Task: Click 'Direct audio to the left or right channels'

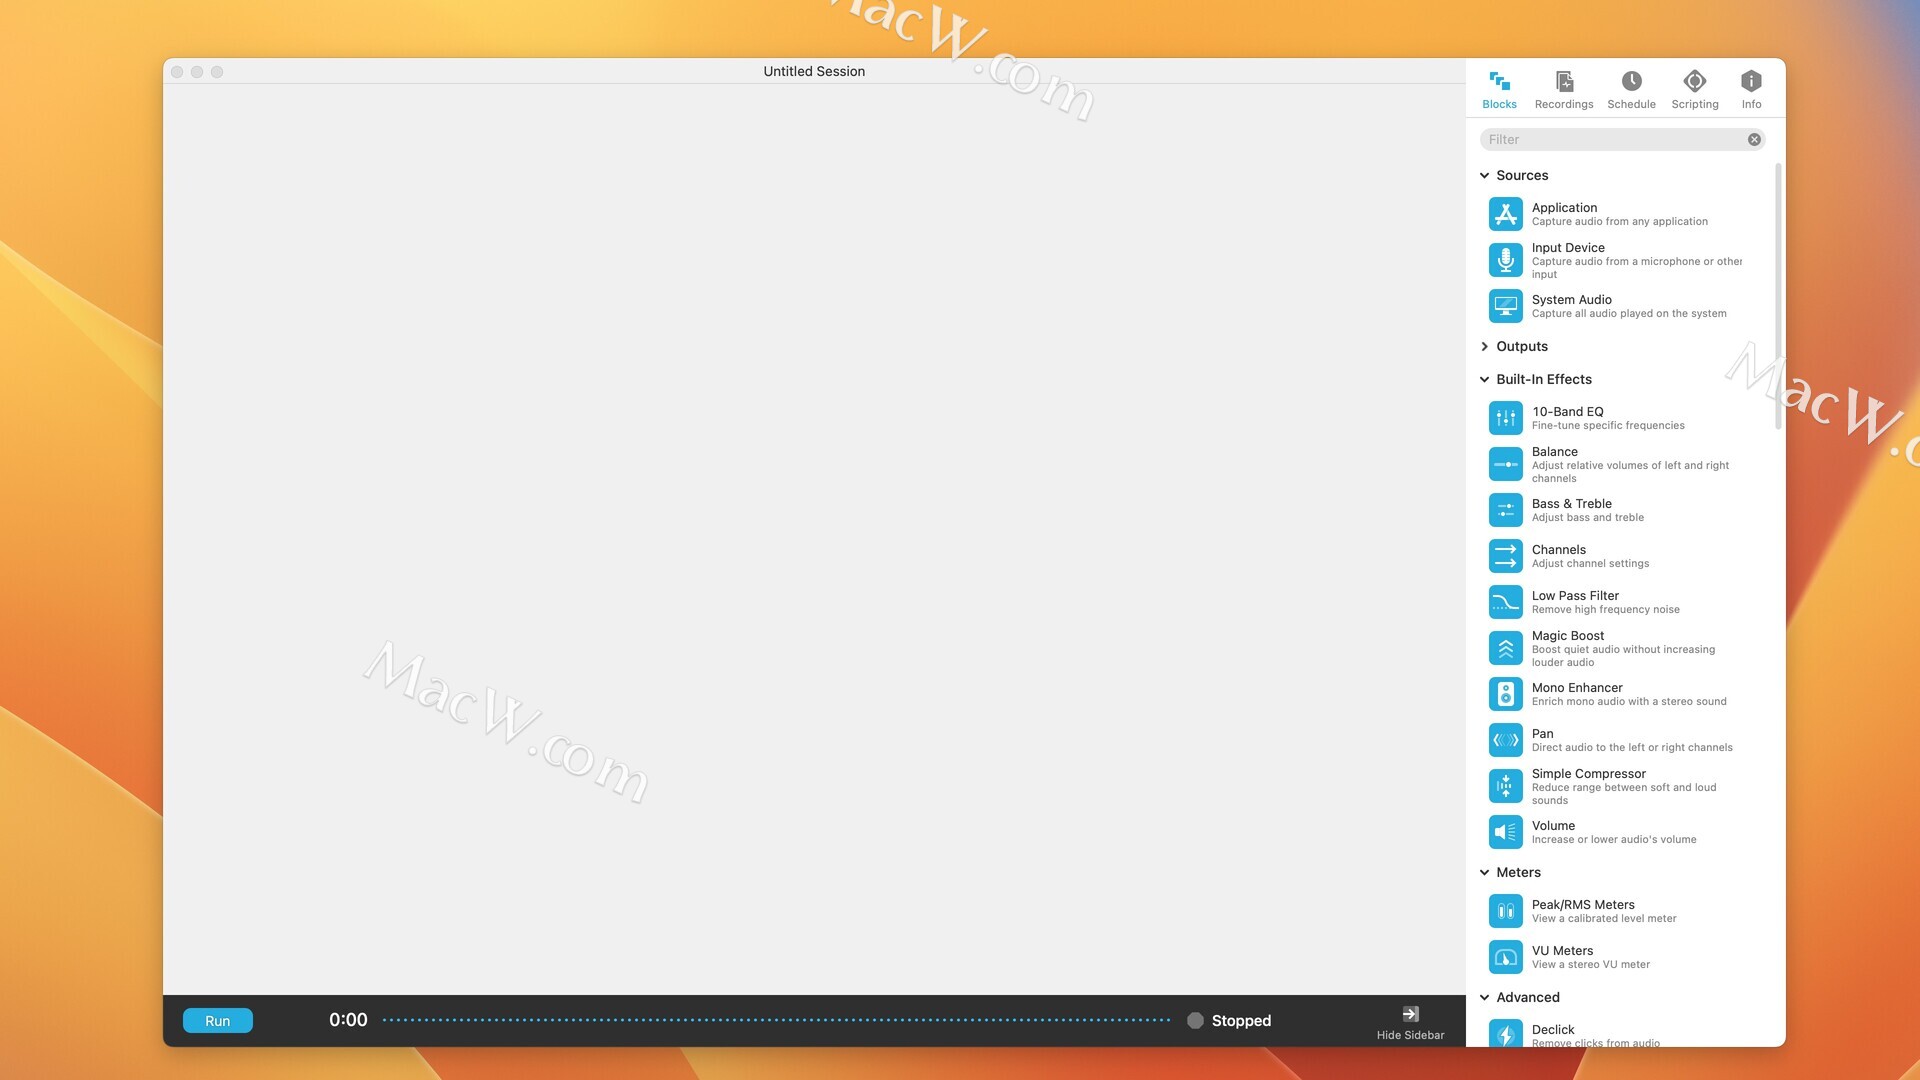Action: [1632, 748]
